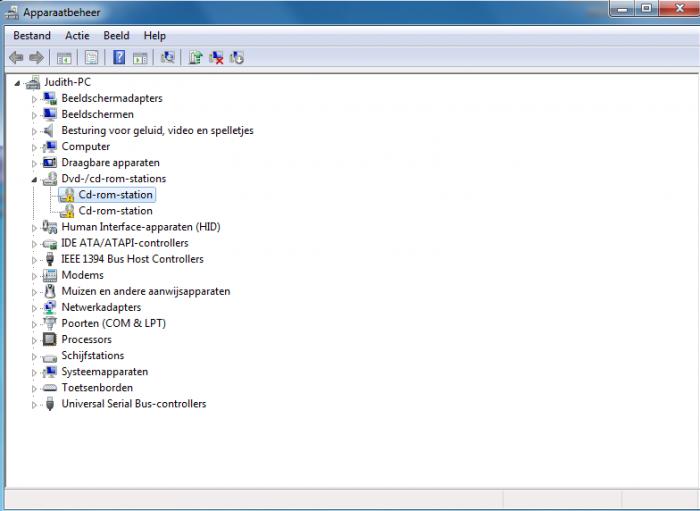700x511 pixels.
Task: Expand the Computer node
Action: tap(34, 147)
